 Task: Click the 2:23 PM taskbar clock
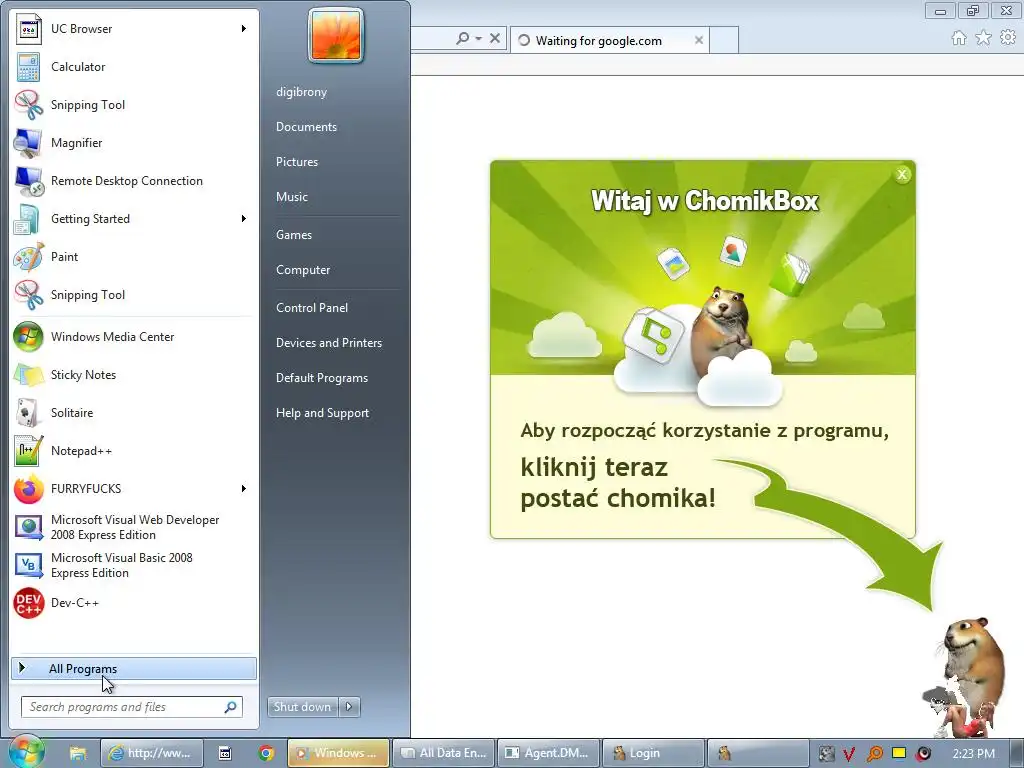[974, 754]
